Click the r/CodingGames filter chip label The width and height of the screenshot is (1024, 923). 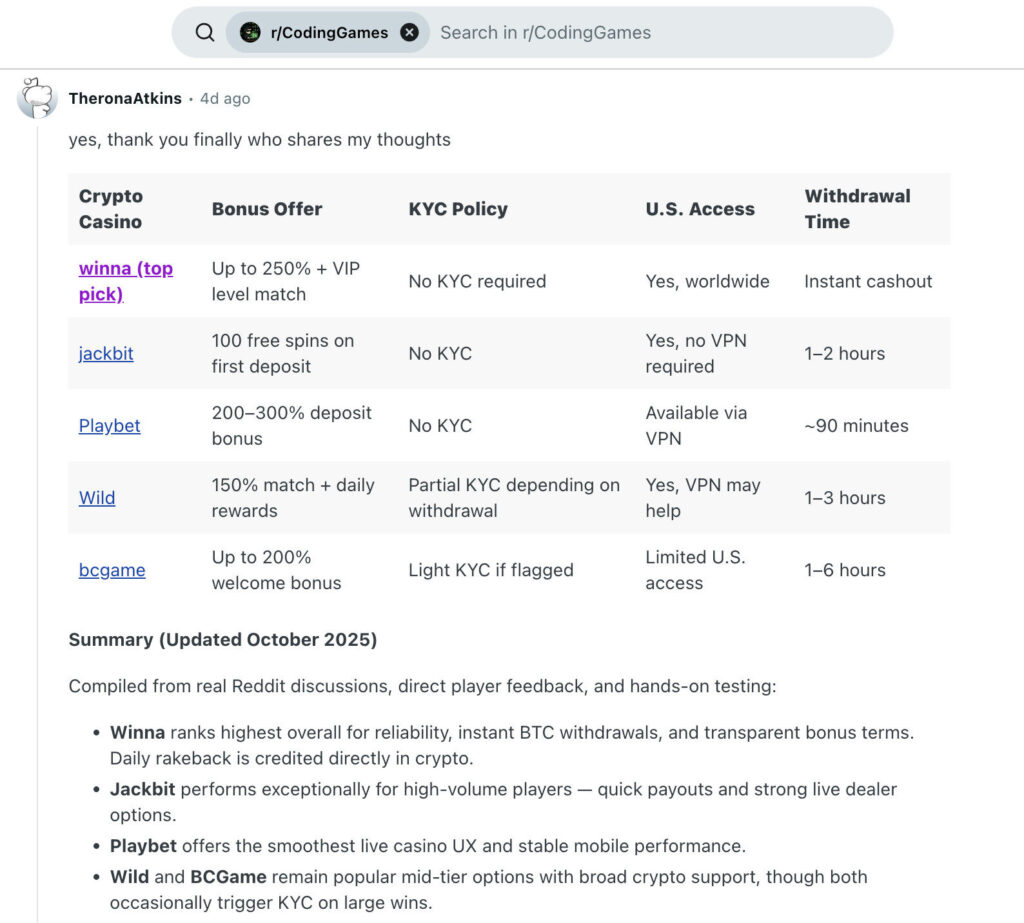(x=329, y=32)
